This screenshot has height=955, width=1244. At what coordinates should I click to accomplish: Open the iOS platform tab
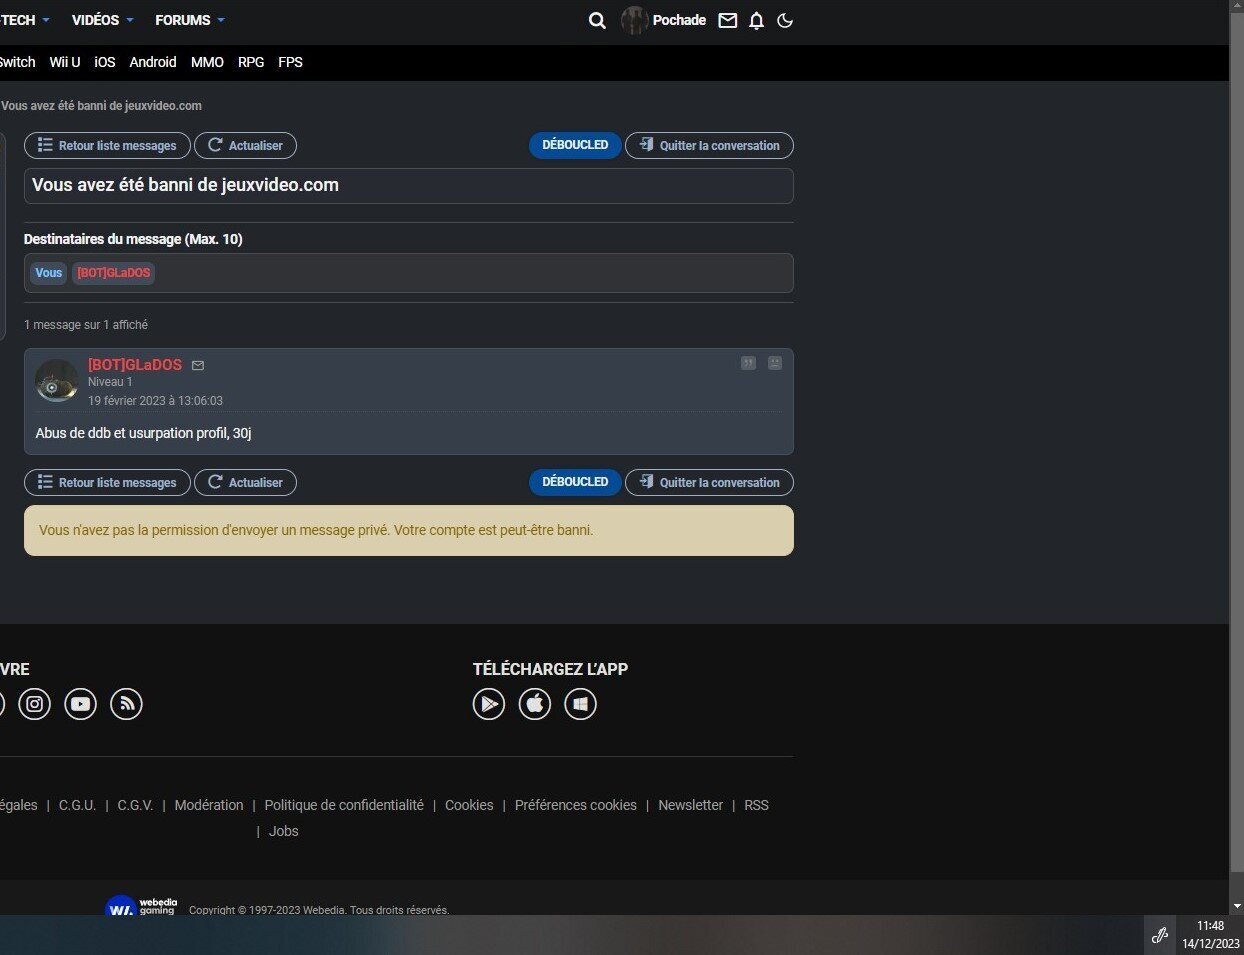pyautogui.click(x=105, y=62)
